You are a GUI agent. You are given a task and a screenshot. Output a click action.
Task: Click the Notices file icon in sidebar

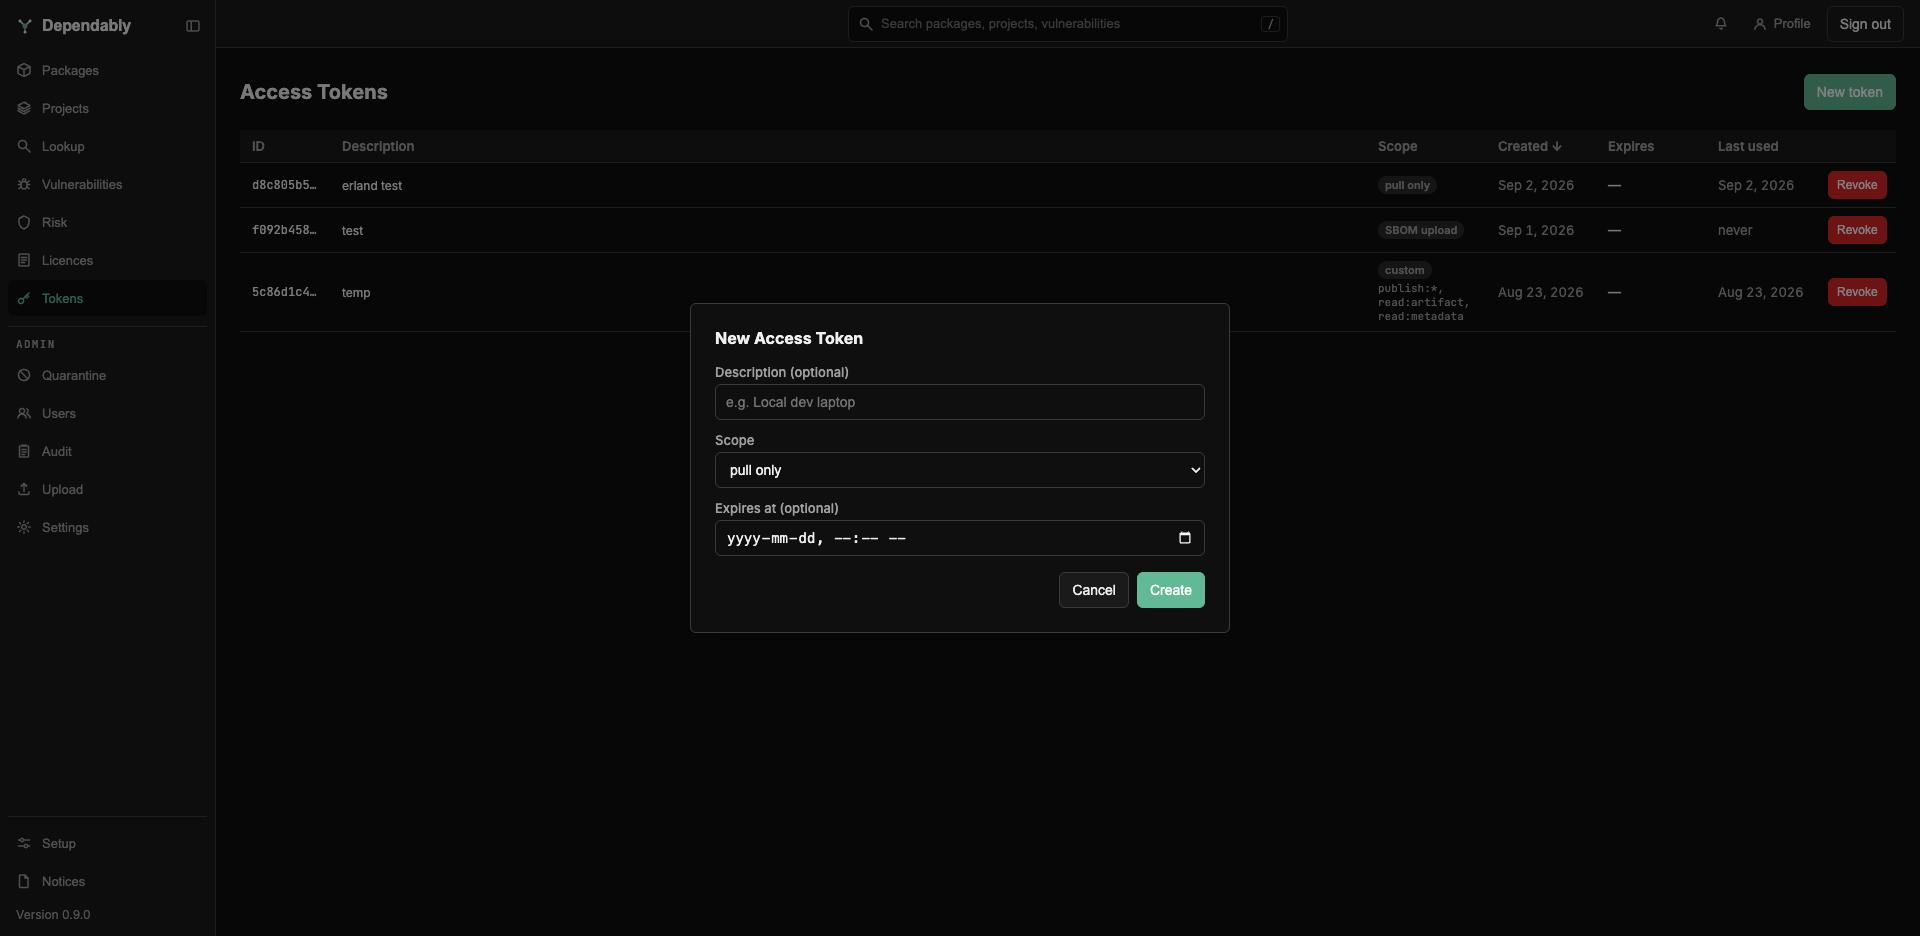tap(24, 882)
